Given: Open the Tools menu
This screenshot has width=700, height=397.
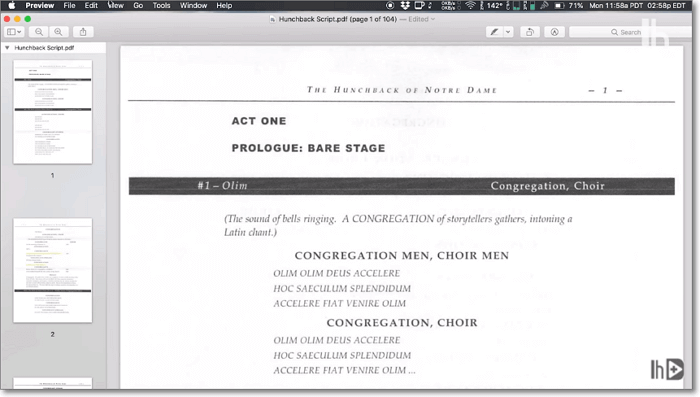Looking at the screenshot, I should pos(161,5).
